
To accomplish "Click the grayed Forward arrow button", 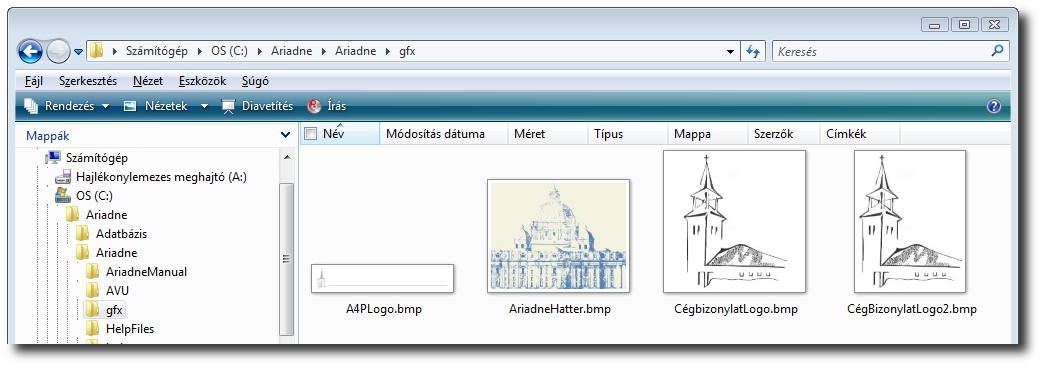I will (x=58, y=51).
